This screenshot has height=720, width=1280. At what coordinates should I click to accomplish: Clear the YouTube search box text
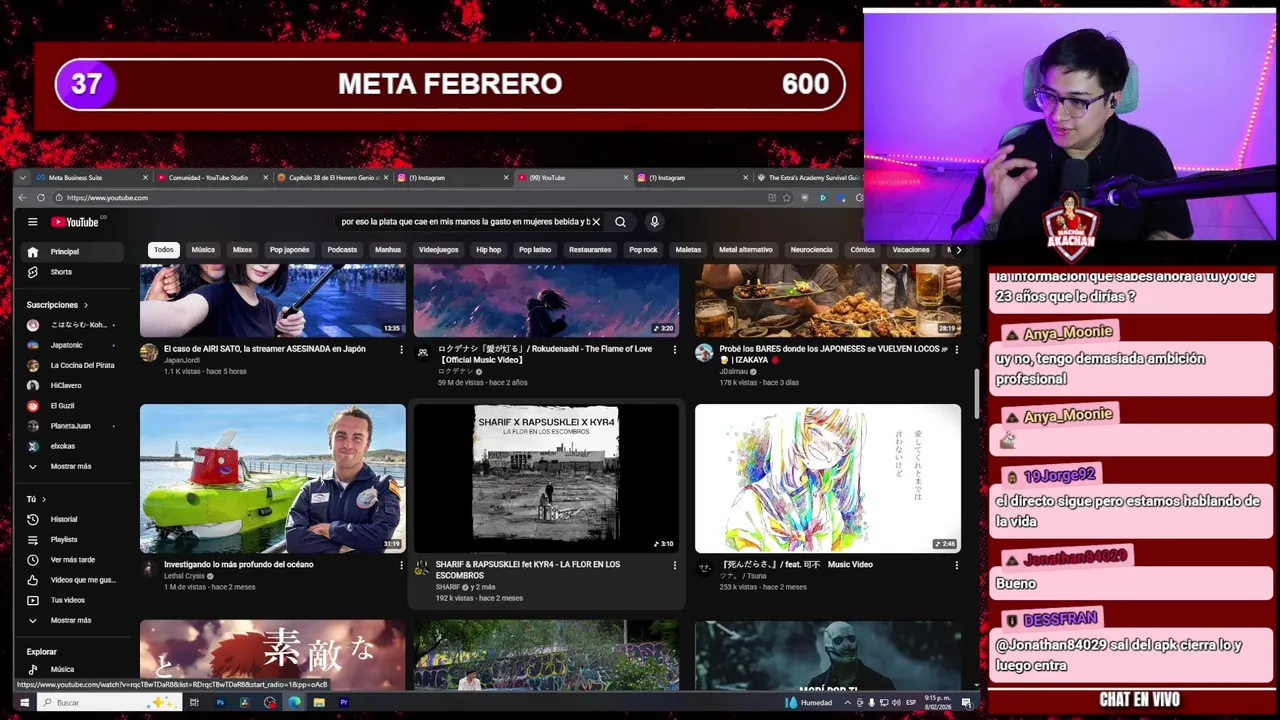coord(596,222)
